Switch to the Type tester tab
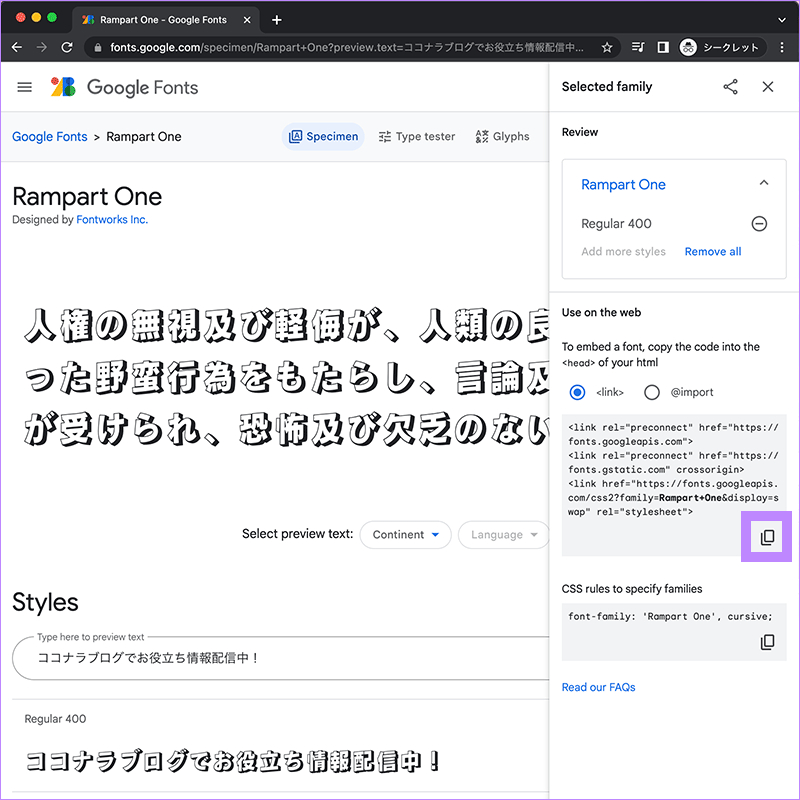Screen dimensions: 800x800 pos(417,136)
